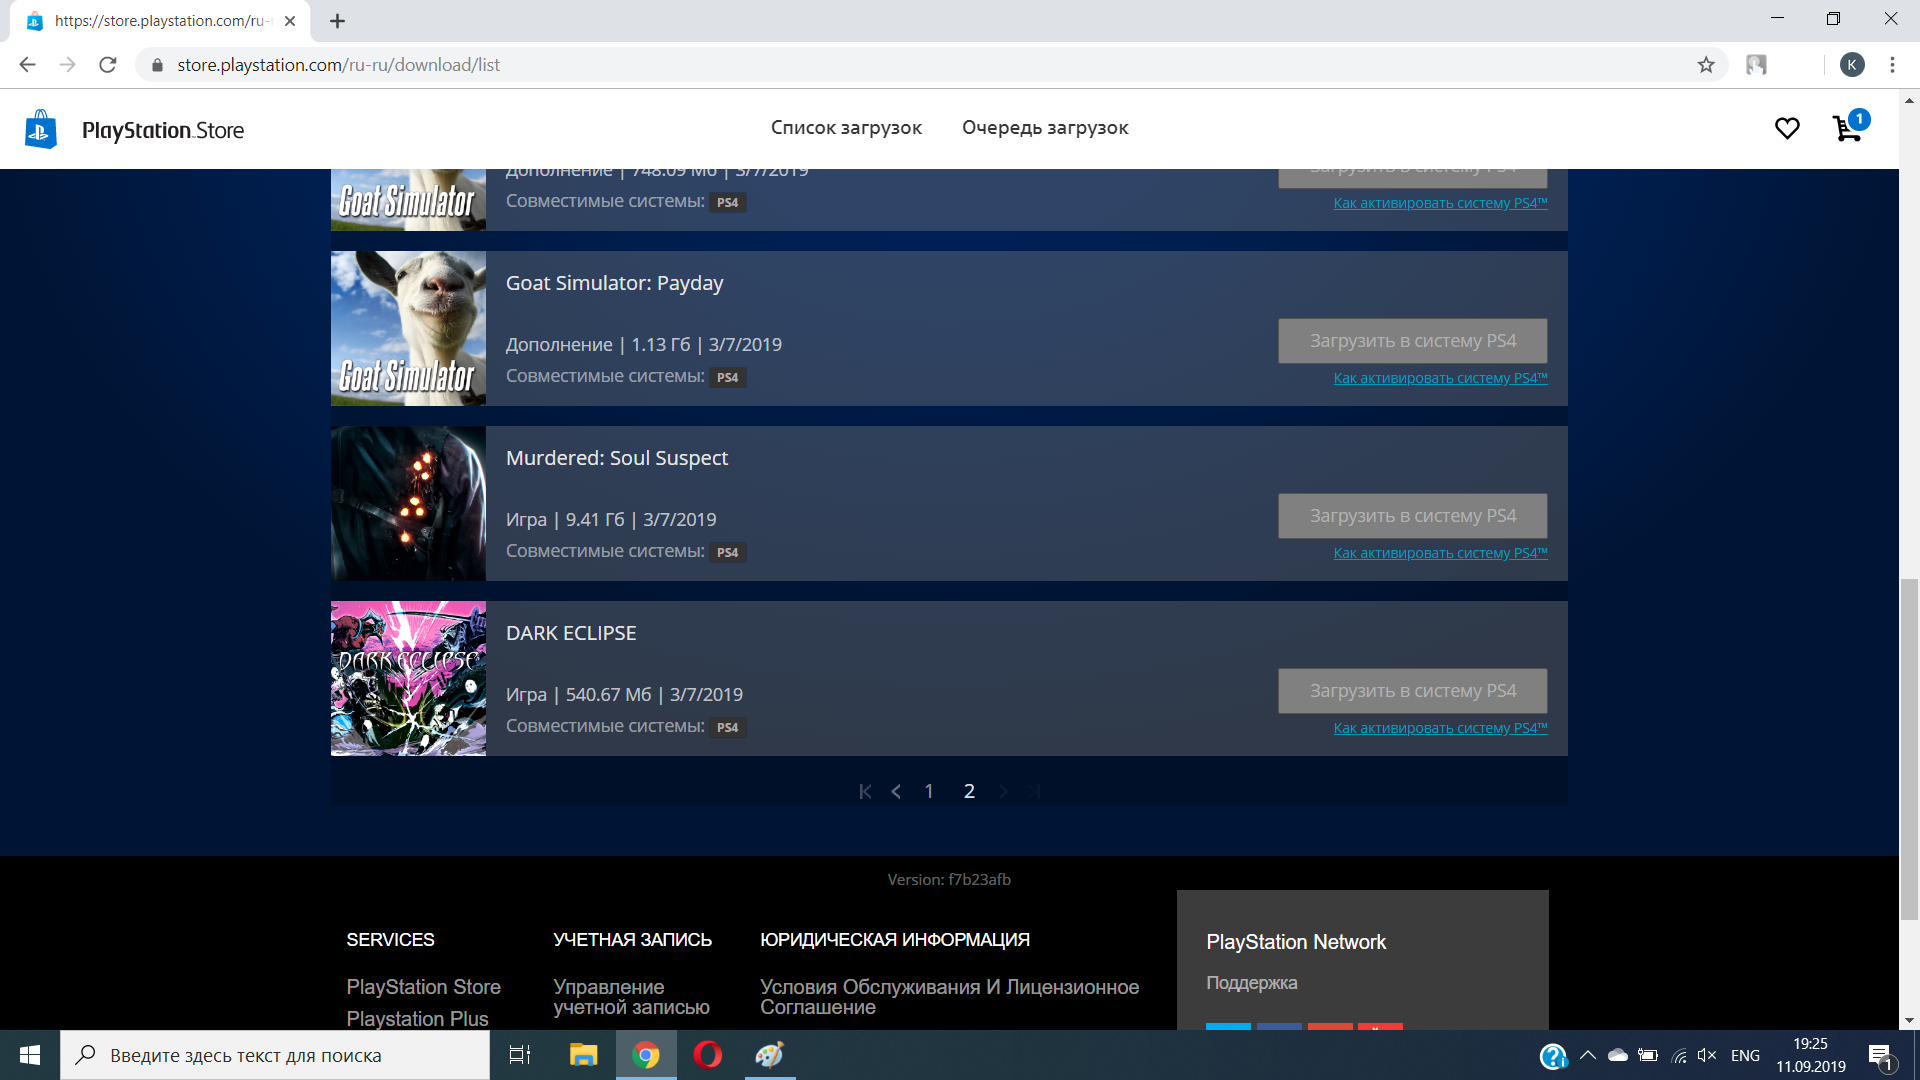Open the Chrome three-dot menu
1920x1080 pixels.
(x=1892, y=65)
